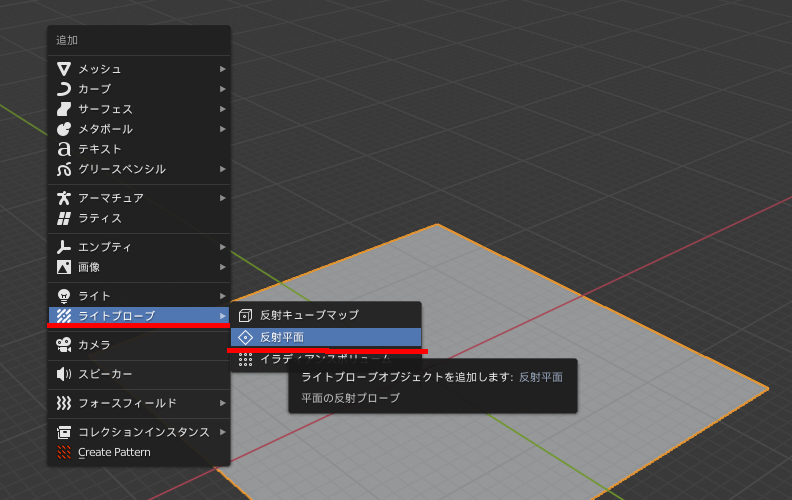Choose 反射平面 from the light probe submenu
This screenshot has width=792, height=500.
[x=326, y=337]
